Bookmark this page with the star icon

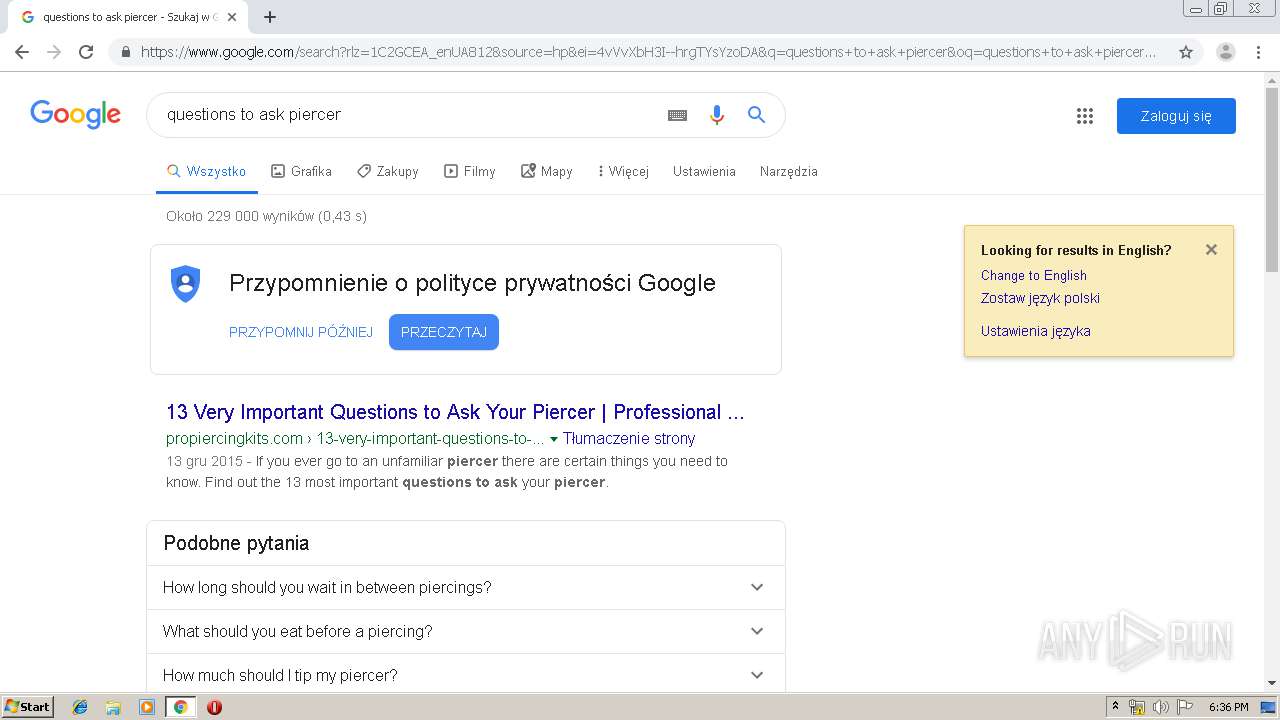[x=1186, y=52]
